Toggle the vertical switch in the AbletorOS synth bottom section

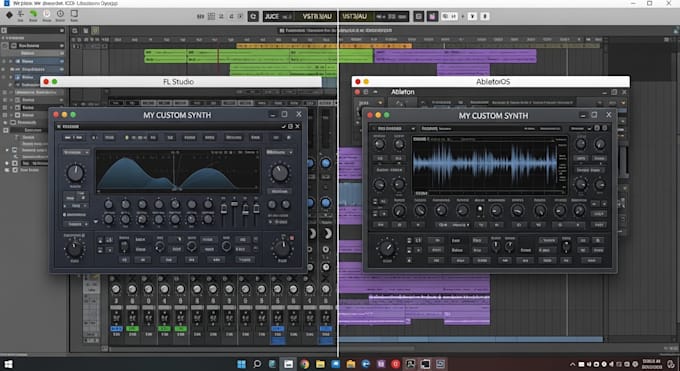point(566,247)
